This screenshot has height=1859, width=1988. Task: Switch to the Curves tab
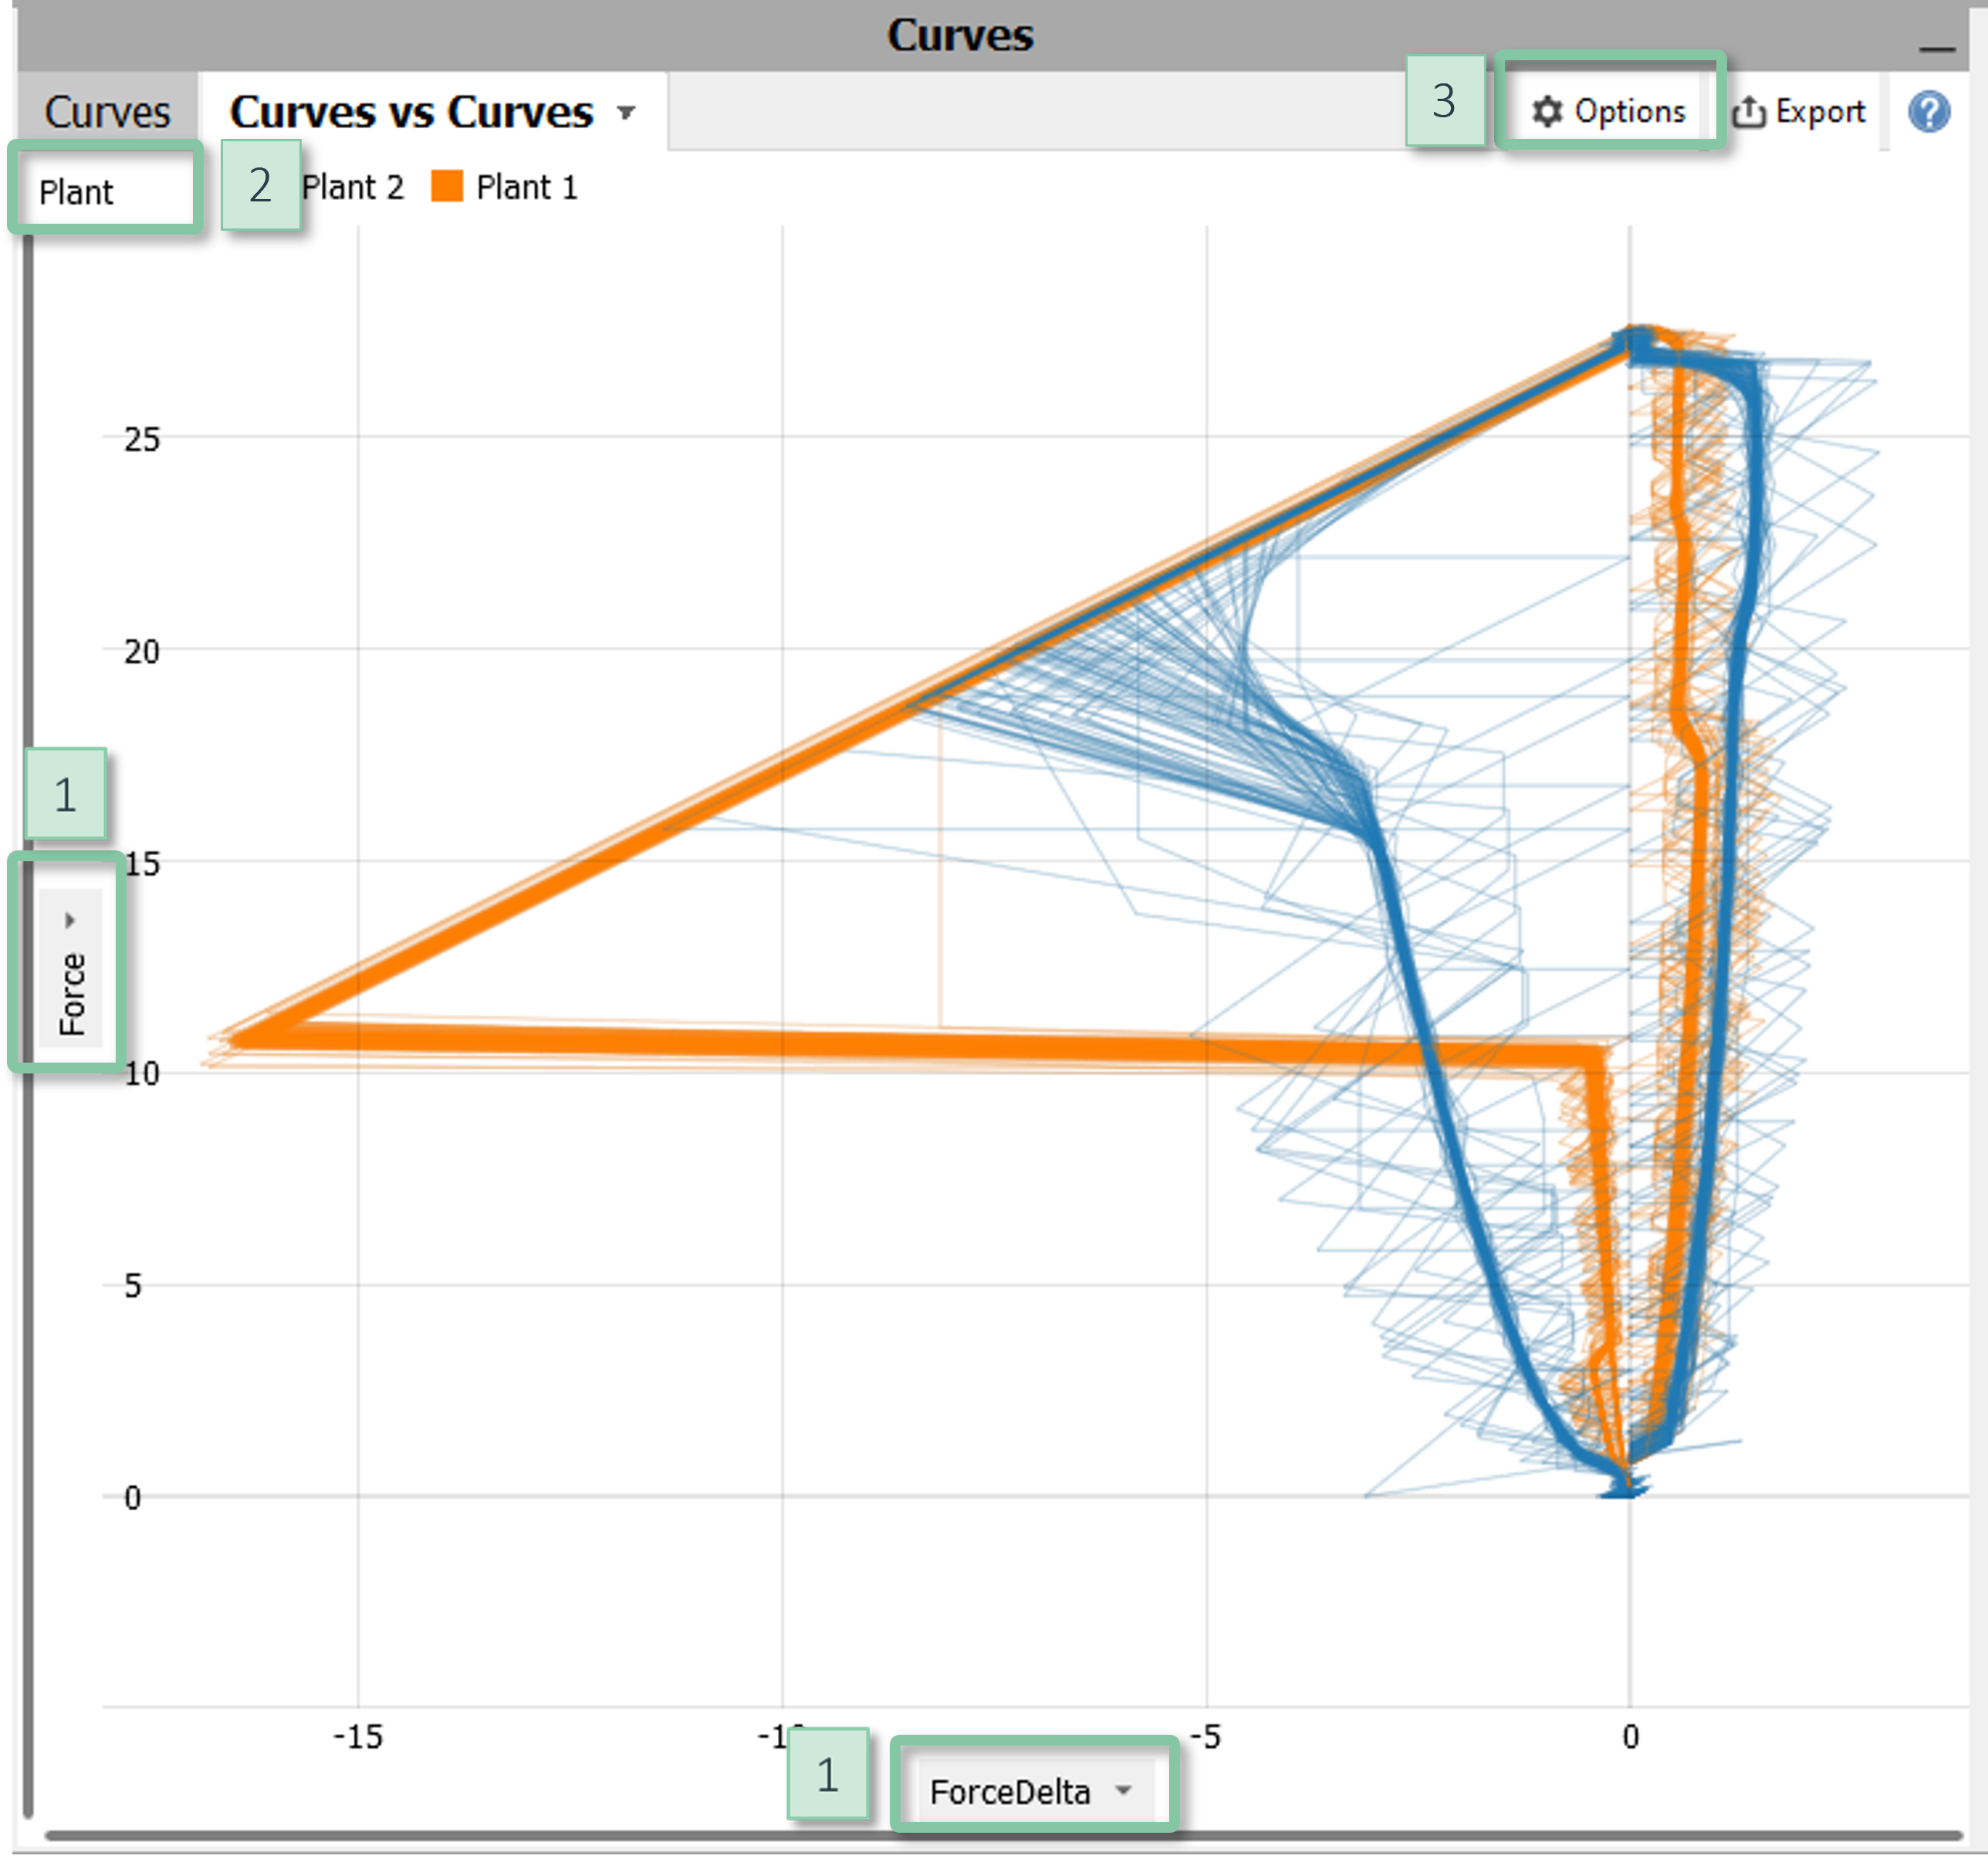[x=107, y=111]
